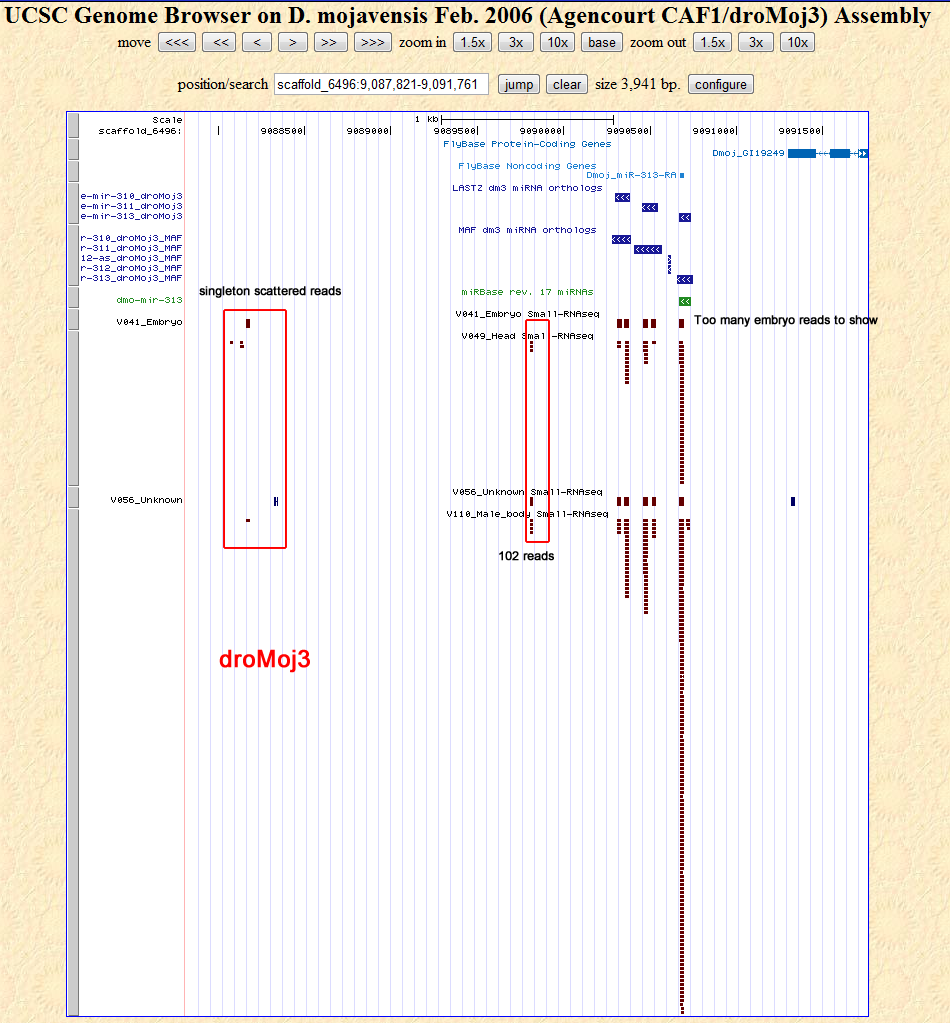This screenshot has width=950, height=1023.
Task: Zoom in 3x
Action: 515,42
